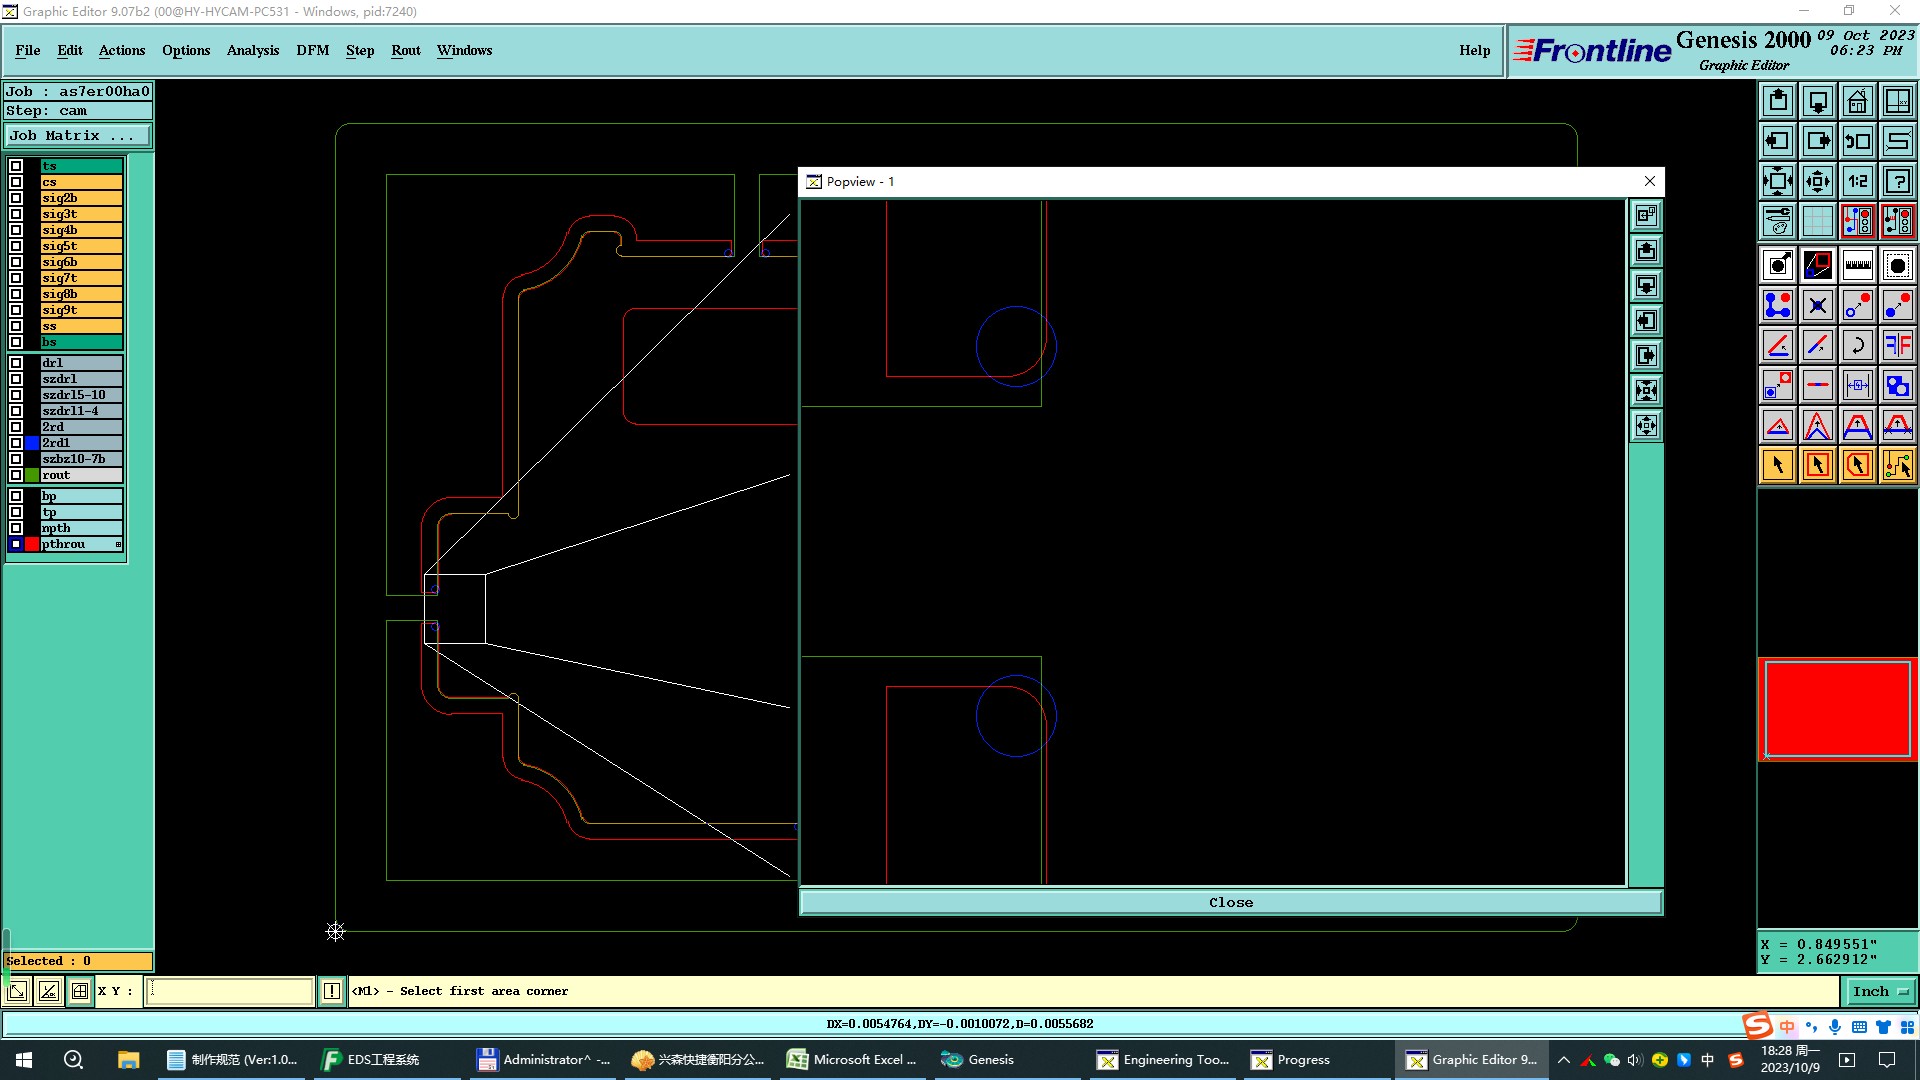Click the X Y coordinate input field
This screenshot has height=1080, width=1920.
[x=230, y=991]
